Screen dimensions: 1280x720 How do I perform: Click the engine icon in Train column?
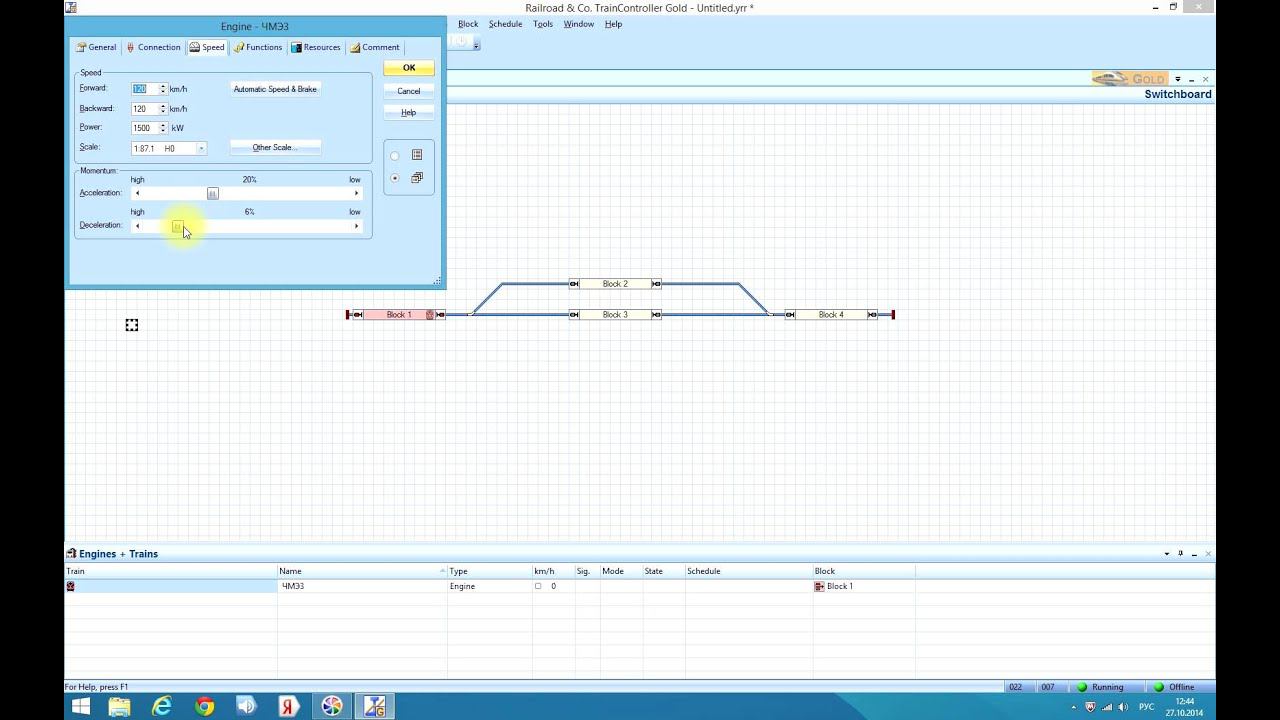70,586
